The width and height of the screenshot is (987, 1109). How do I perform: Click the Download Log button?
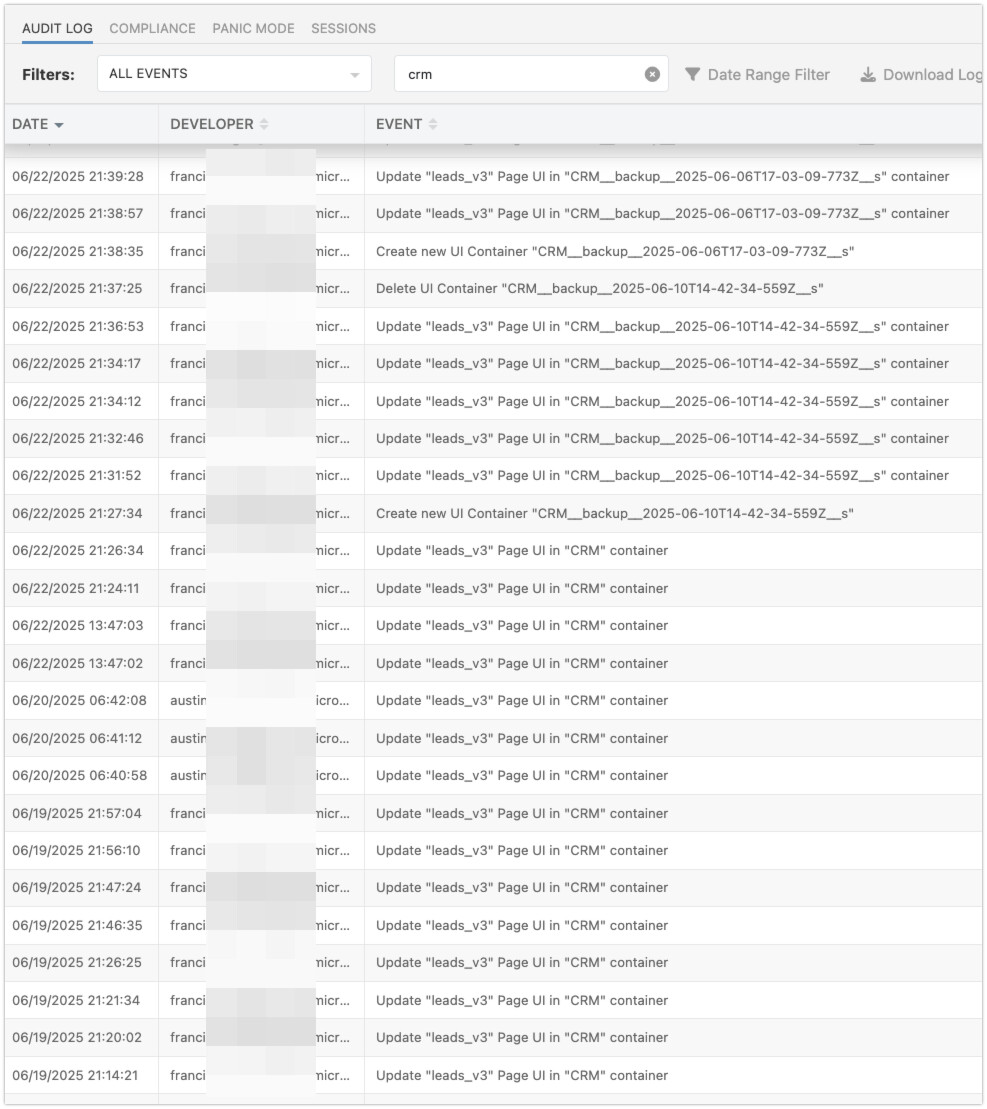921,74
